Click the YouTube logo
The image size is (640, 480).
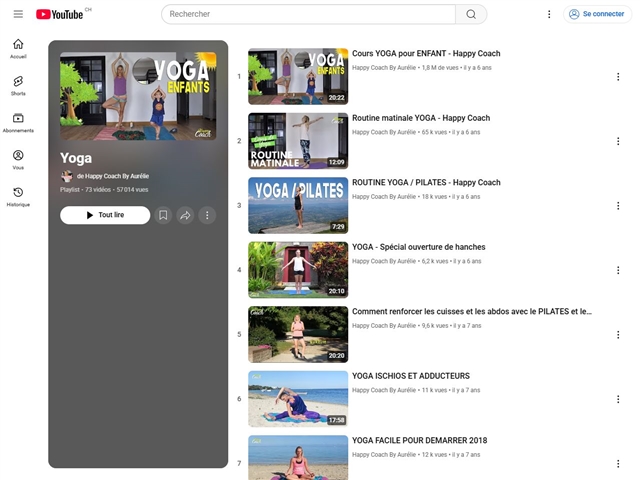point(62,14)
